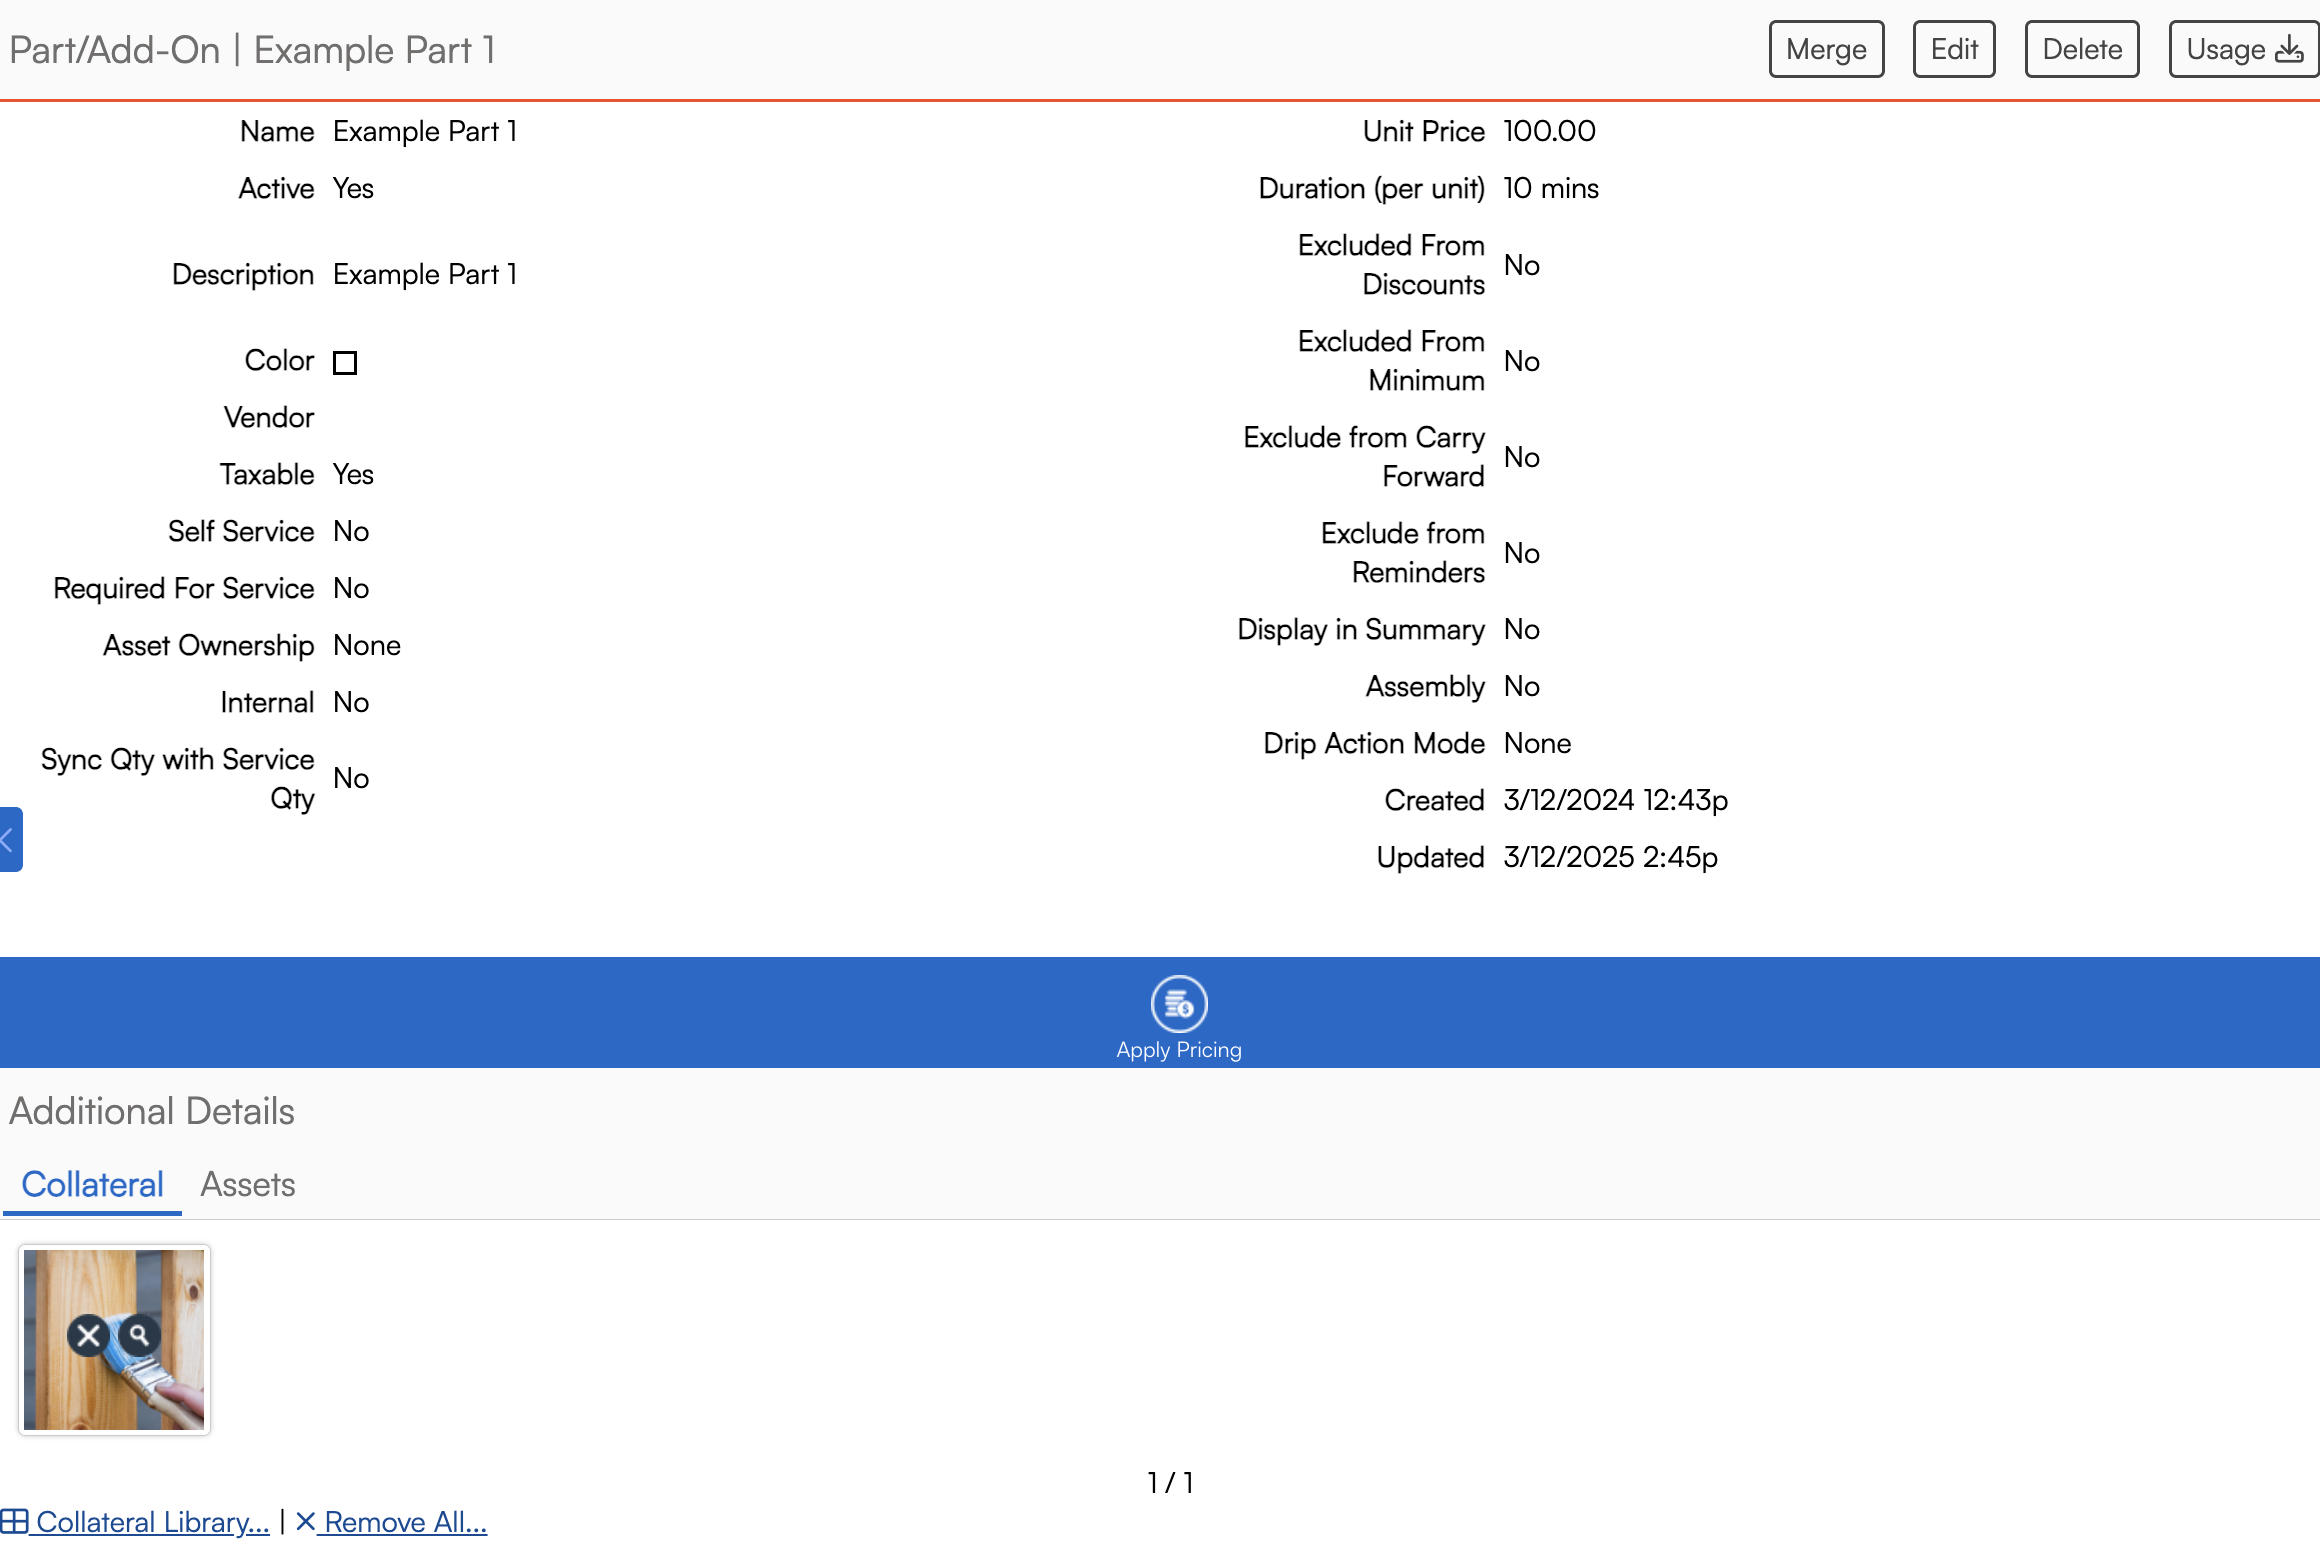Click the Additional Details section header
Viewport: 2320px width, 1552px height.
152,1111
